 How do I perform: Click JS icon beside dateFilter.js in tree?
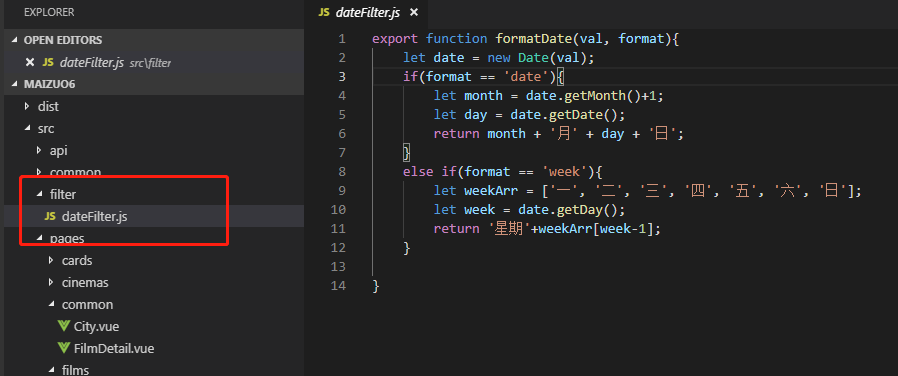[50, 216]
